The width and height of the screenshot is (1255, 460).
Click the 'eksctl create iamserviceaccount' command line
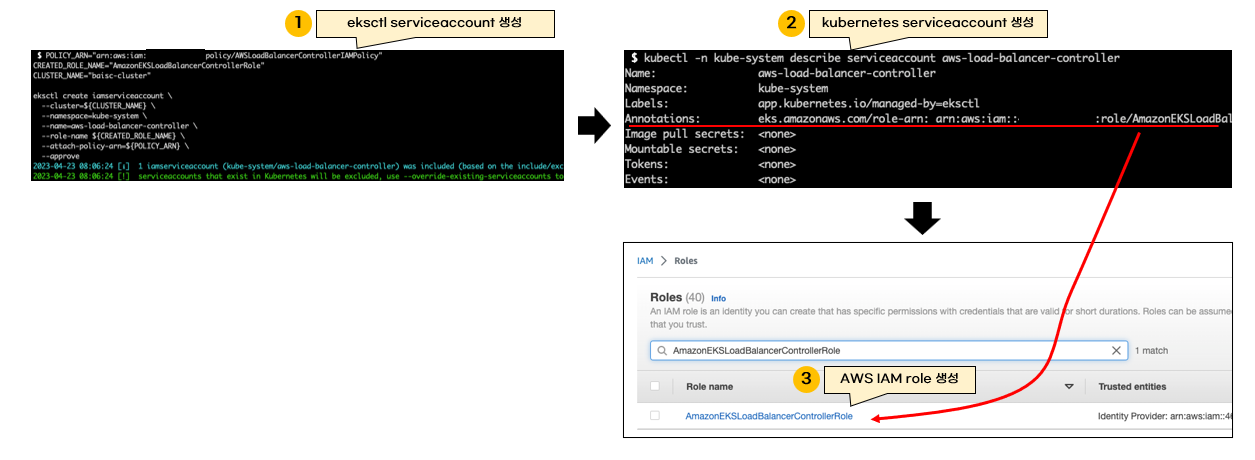point(104,96)
